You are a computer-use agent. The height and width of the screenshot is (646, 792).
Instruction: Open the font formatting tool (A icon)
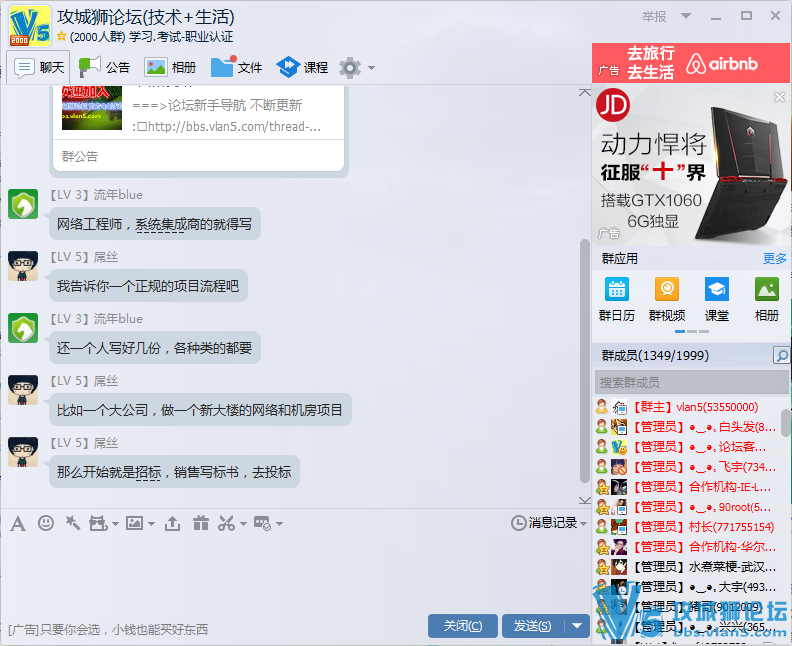(x=18, y=523)
